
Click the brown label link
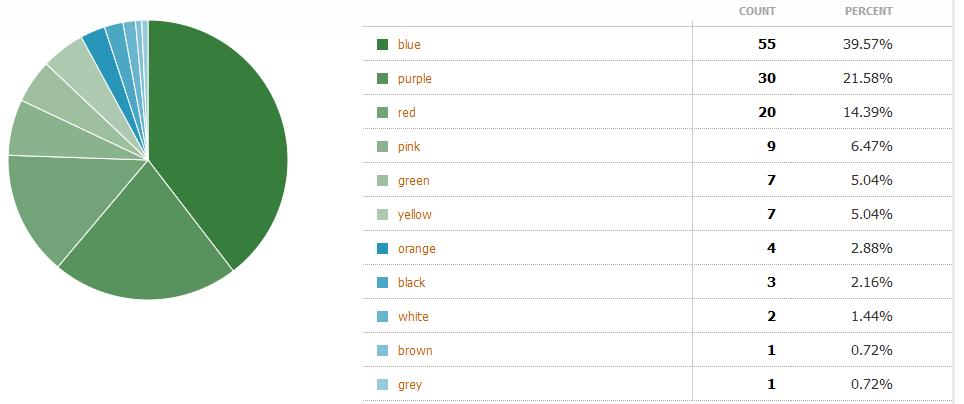pyautogui.click(x=415, y=351)
